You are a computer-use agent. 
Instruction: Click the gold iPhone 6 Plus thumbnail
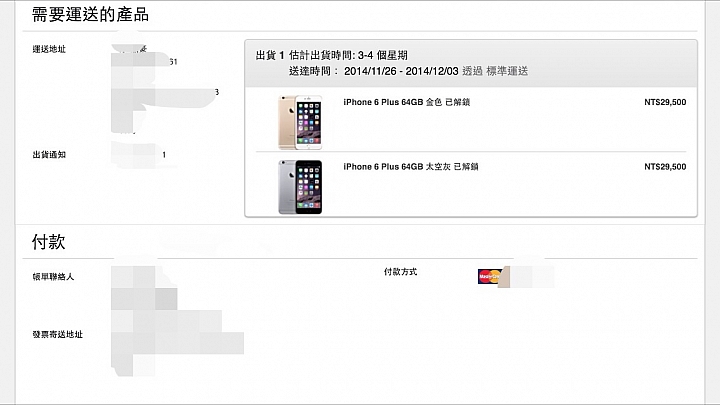pos(300,122)
